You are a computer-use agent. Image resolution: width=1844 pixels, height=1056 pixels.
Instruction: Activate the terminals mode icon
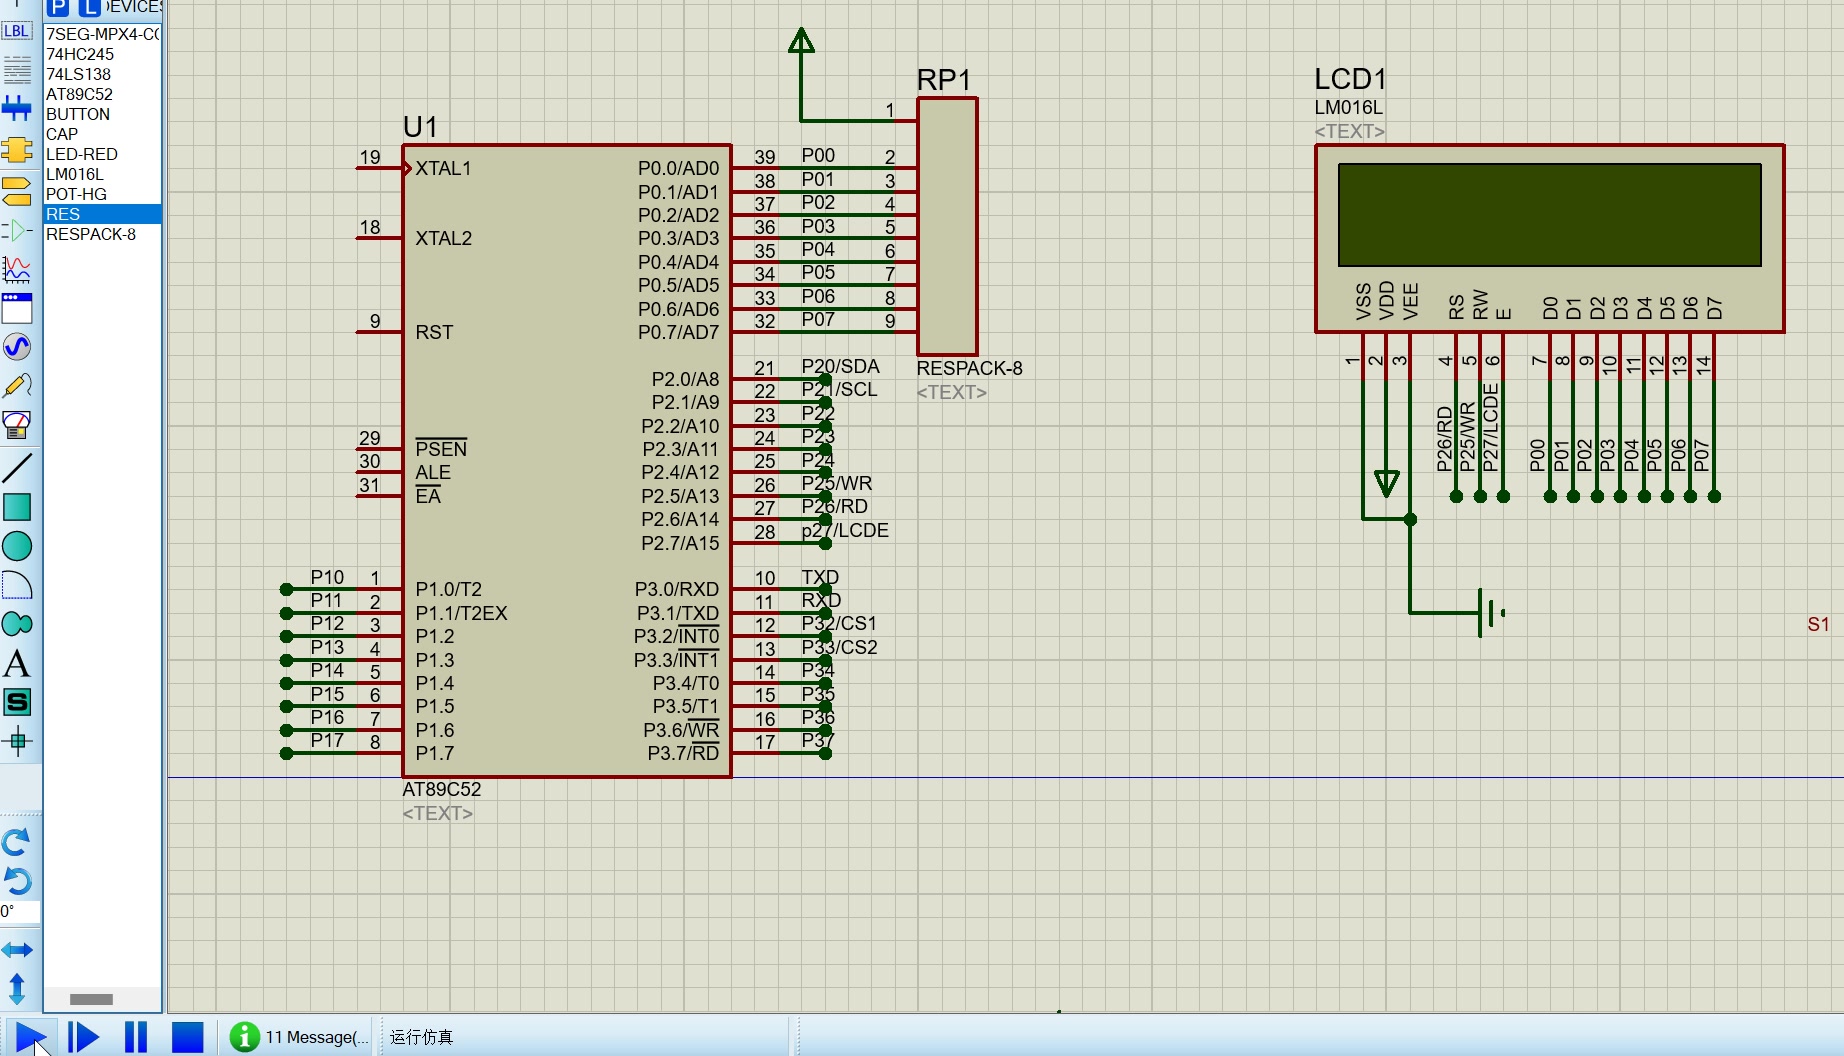tap(17, 190)
